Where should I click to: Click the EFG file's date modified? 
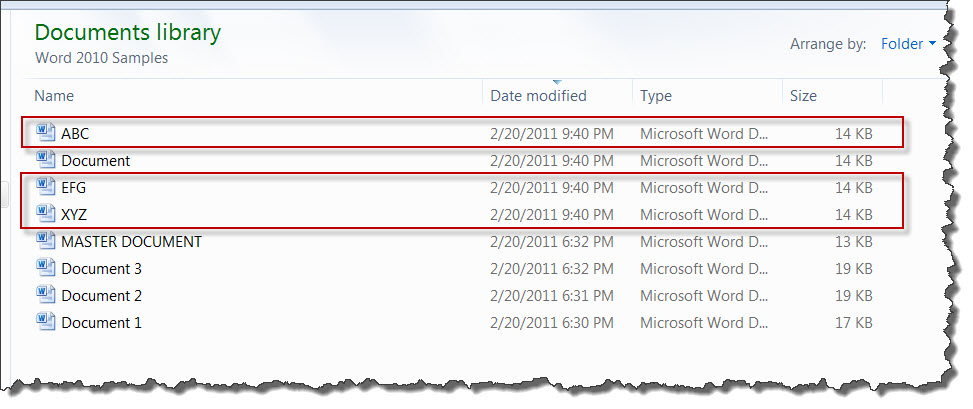pos(552,187)
